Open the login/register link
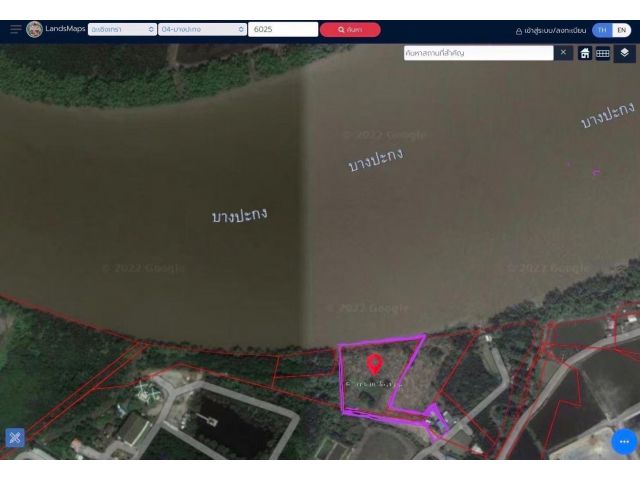 [x=551, y=31]
